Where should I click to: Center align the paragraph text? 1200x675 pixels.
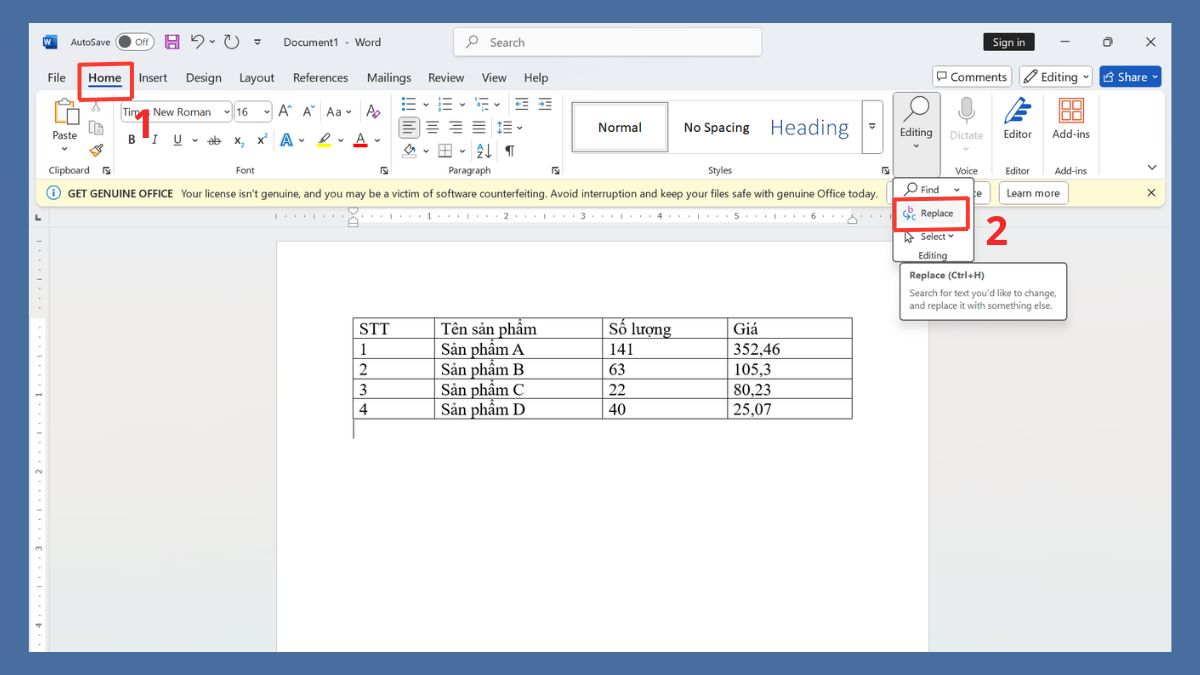point(432,127)
